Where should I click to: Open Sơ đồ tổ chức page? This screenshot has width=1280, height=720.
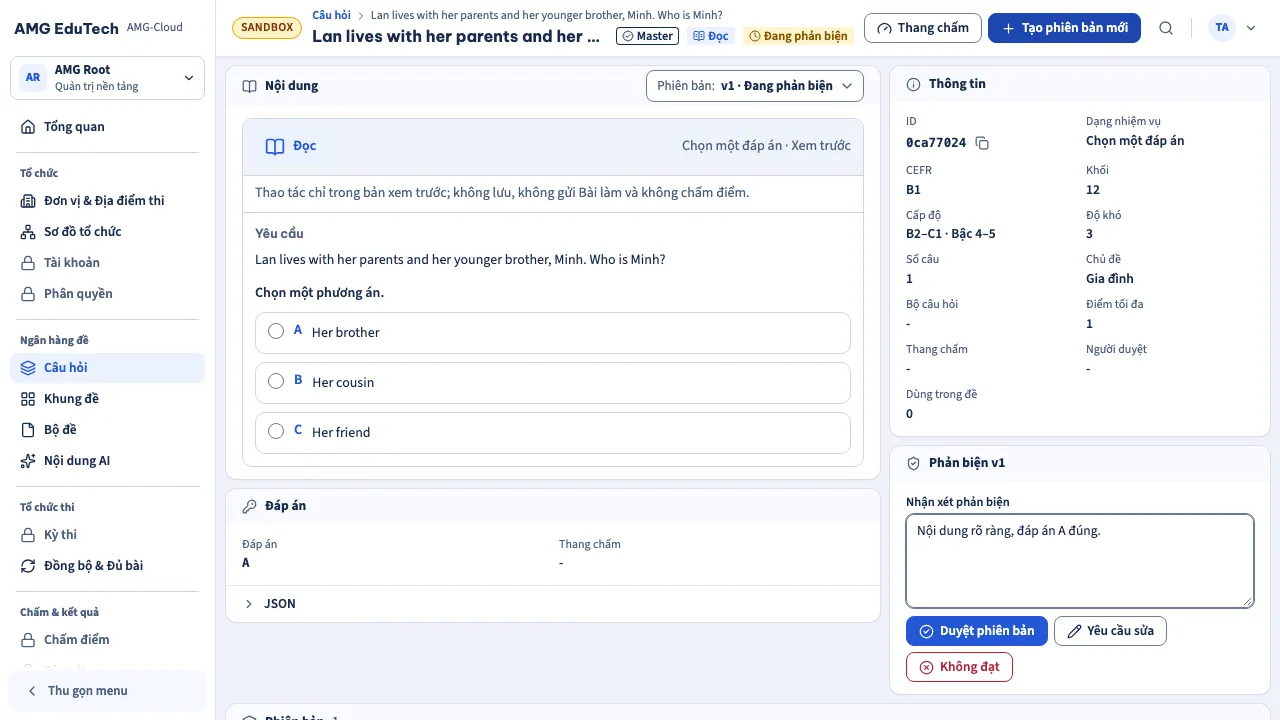coord(107,232)
